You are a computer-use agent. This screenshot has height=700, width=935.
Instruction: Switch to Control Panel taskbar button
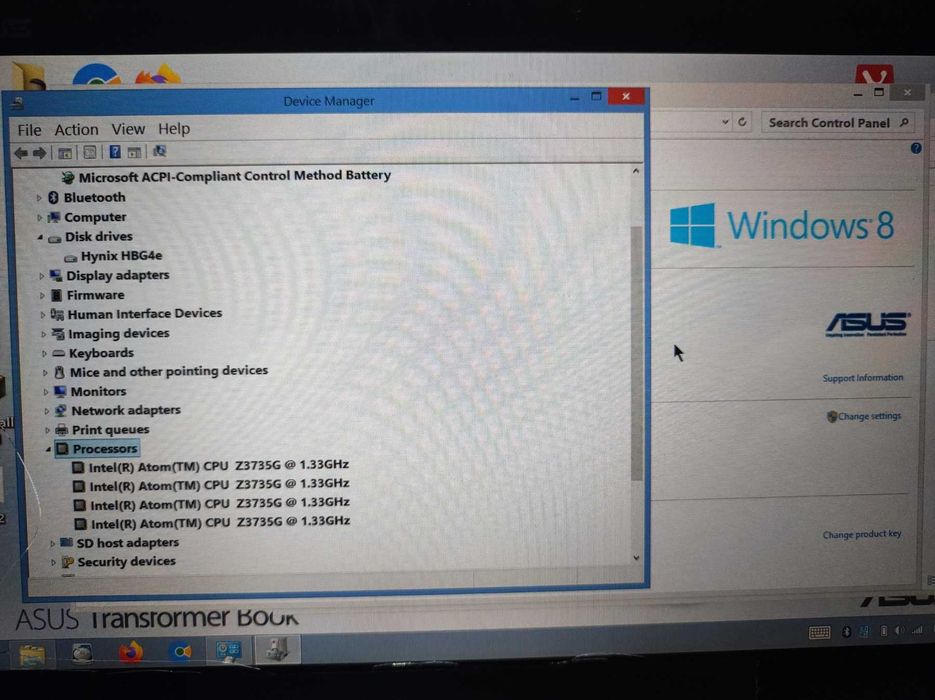(228, 651)
